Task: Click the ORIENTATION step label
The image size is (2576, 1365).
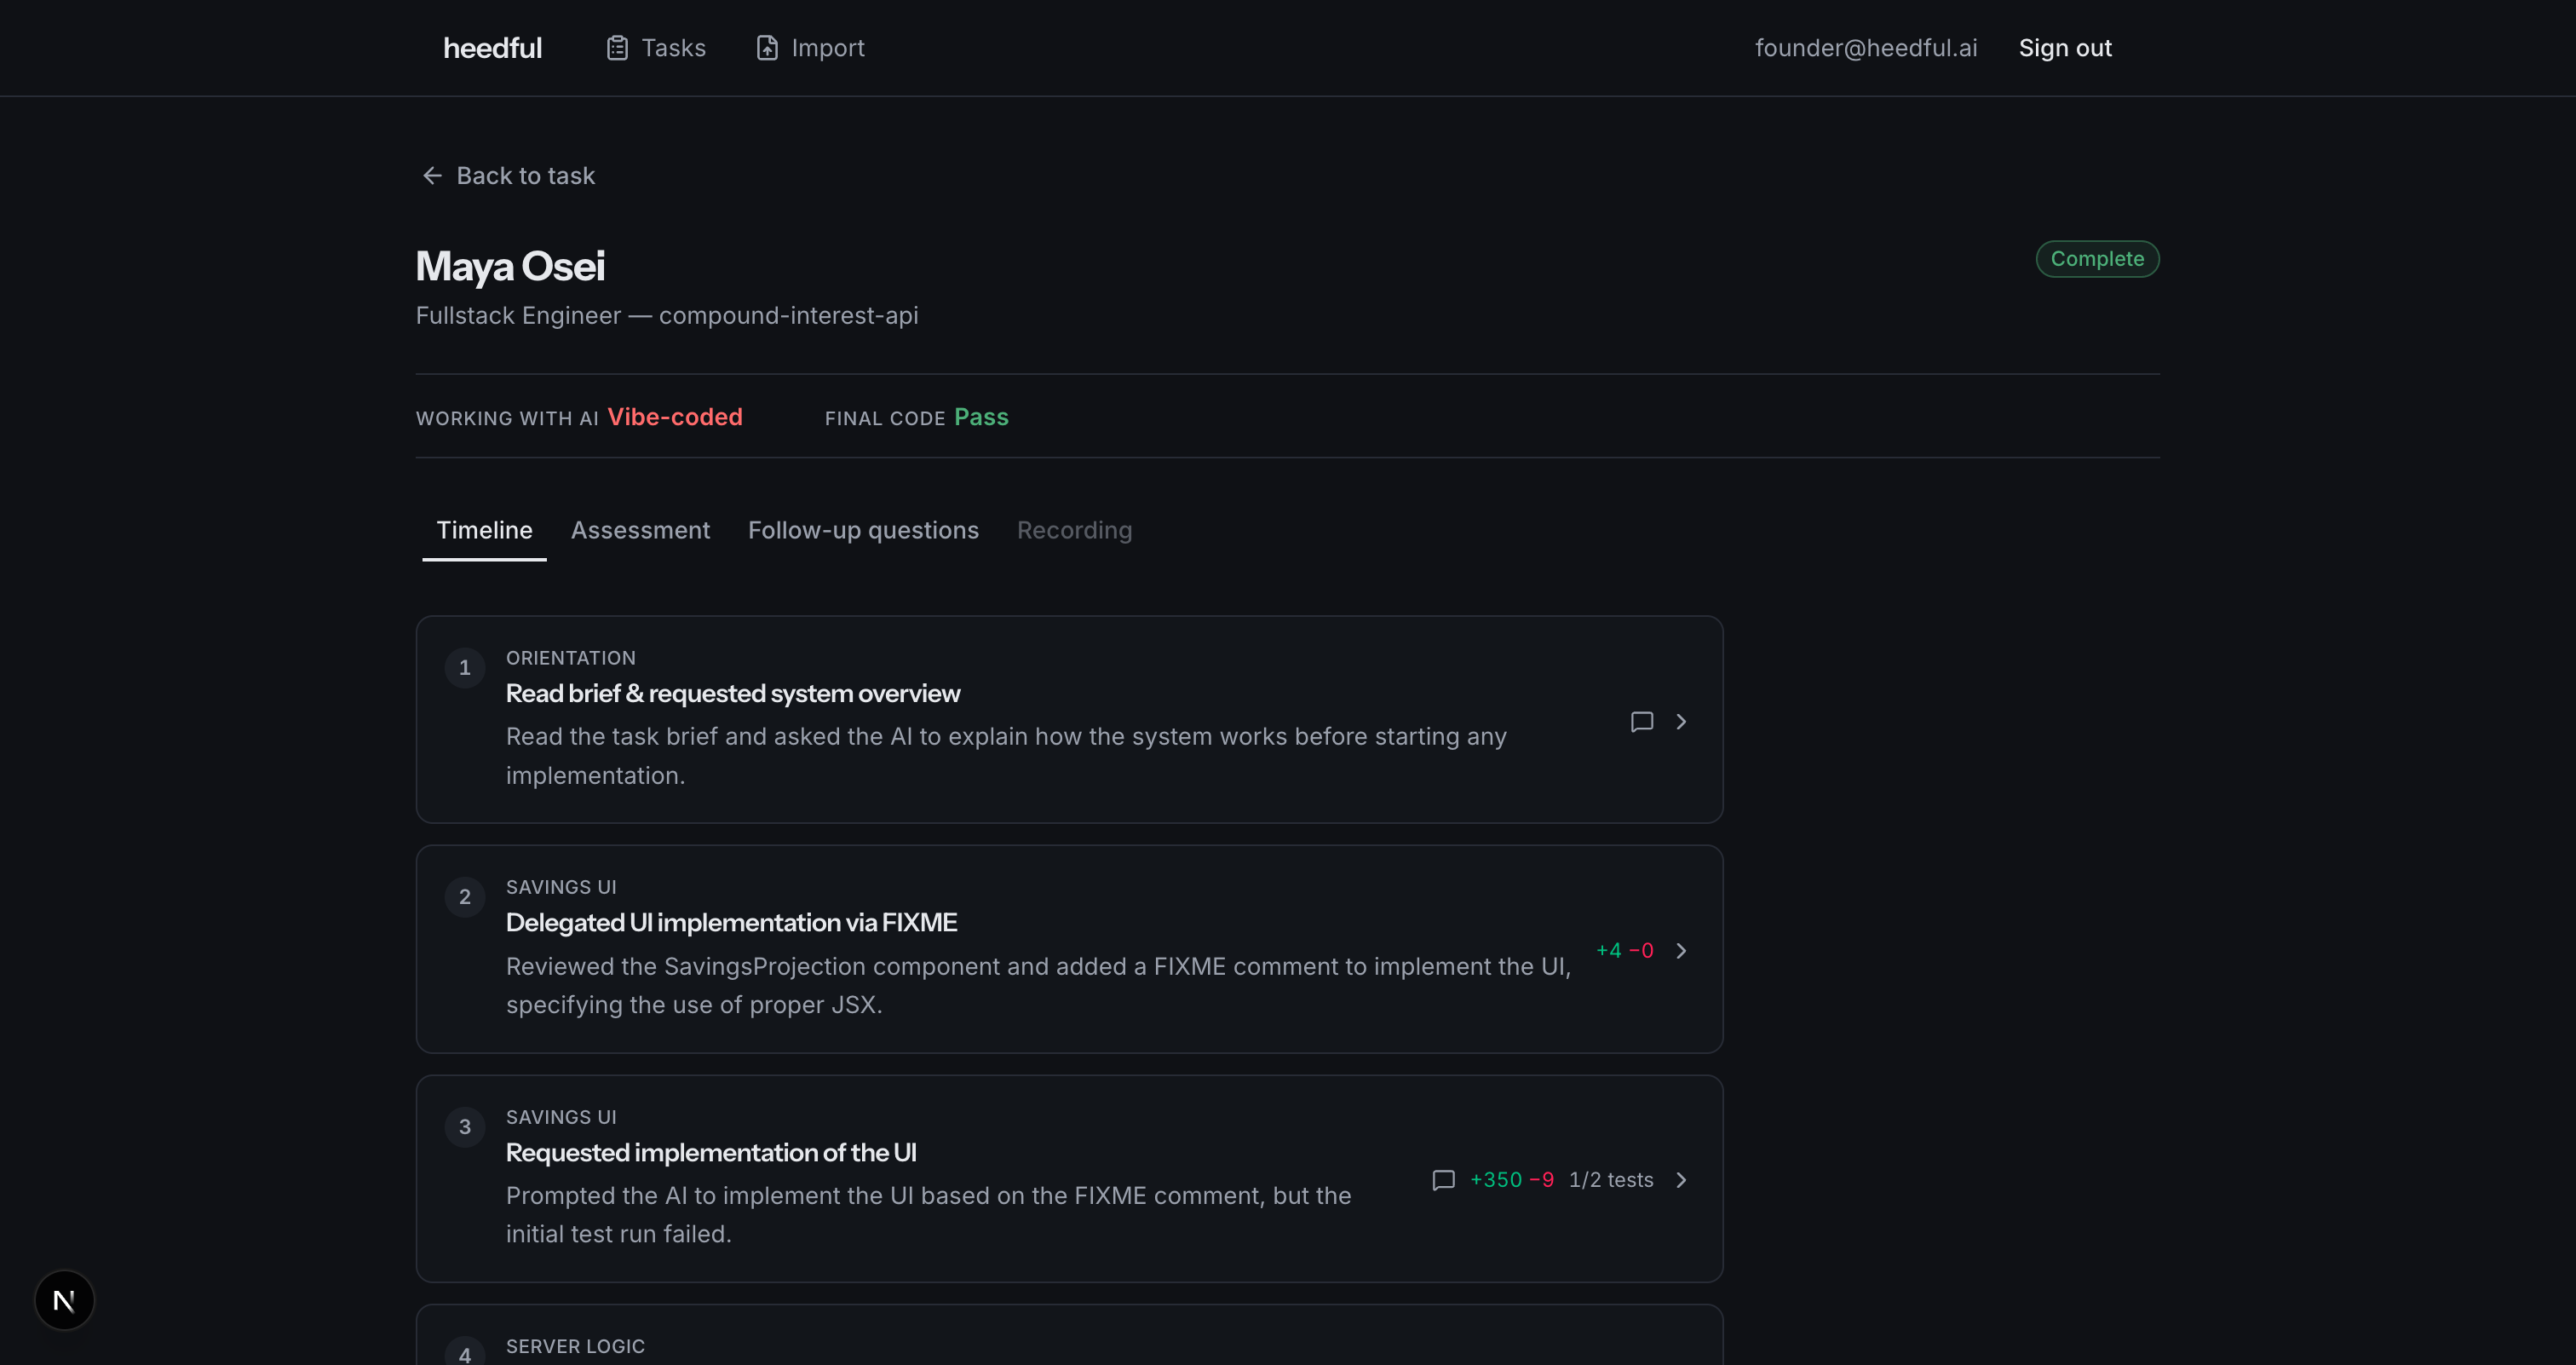Action: click(x=571, y=658)
